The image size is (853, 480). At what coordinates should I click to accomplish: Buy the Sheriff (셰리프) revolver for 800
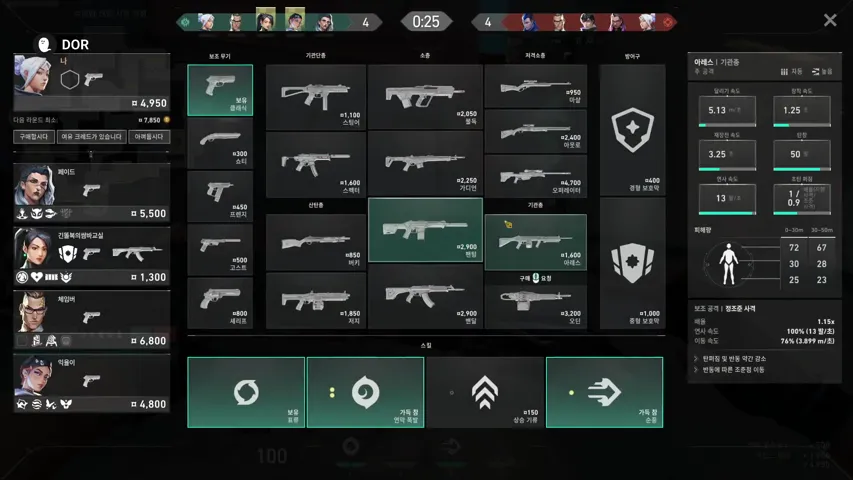[220, 303]
